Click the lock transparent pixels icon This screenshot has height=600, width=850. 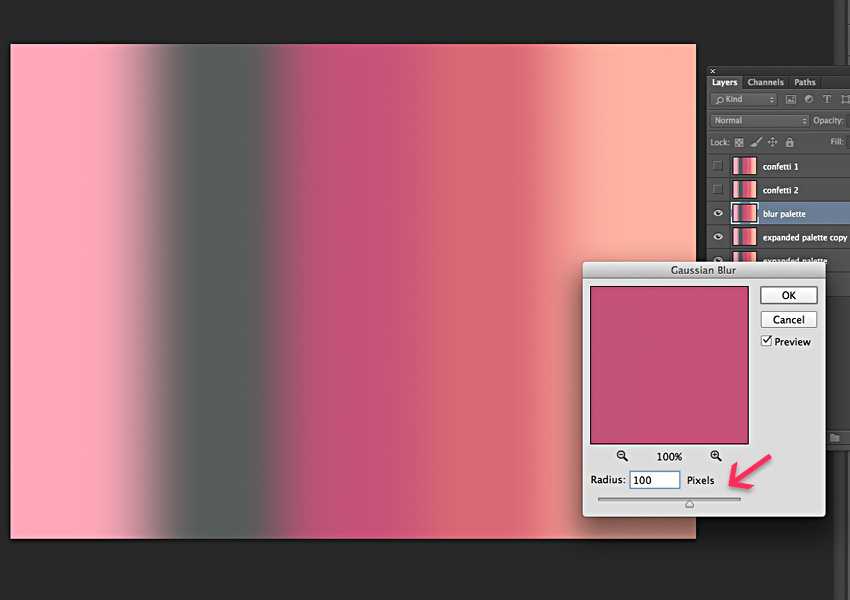click(739, 142)
